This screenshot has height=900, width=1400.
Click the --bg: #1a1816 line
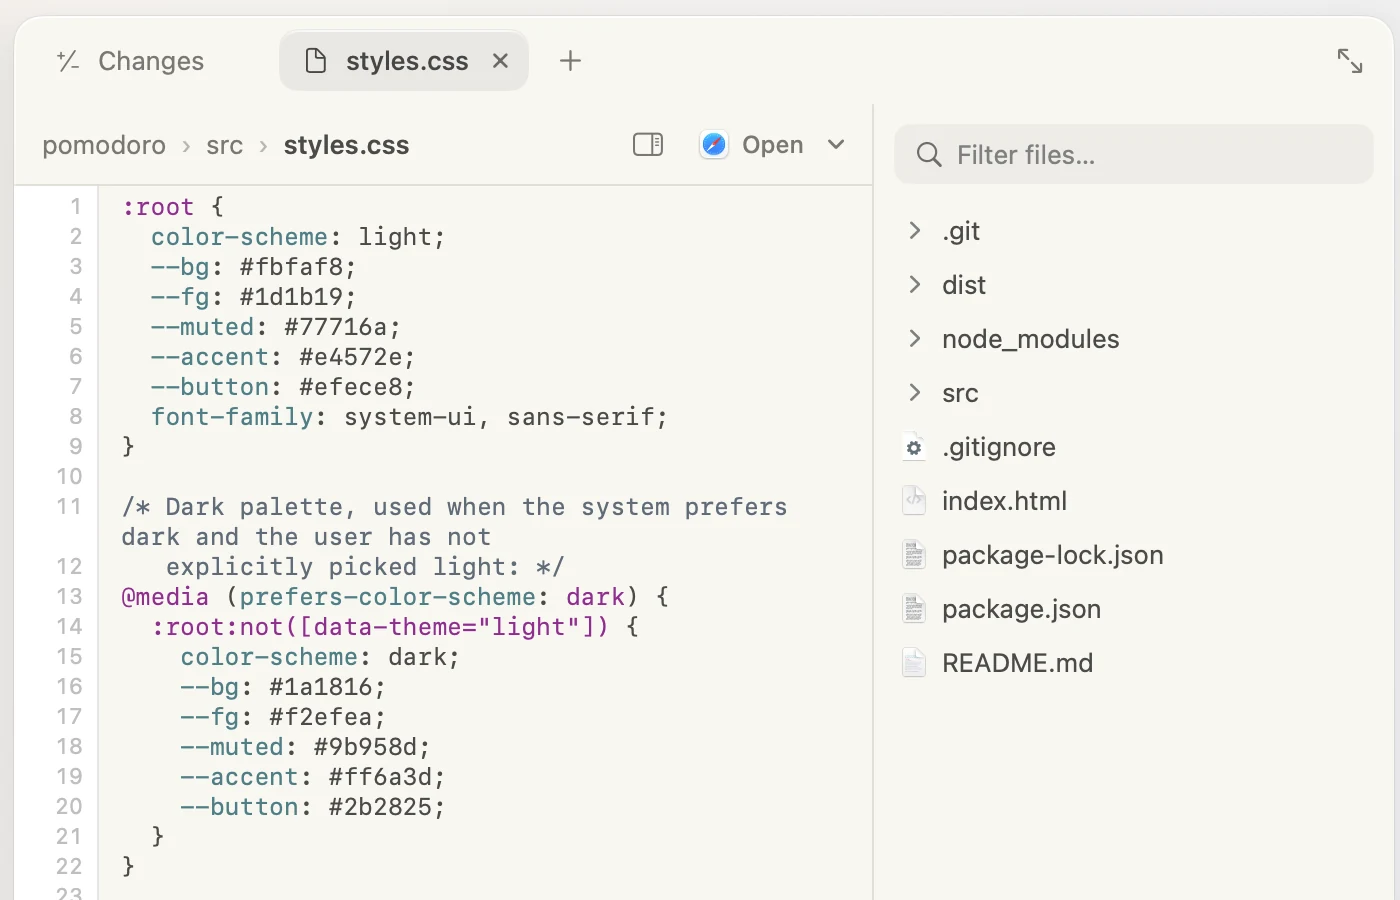(x=283, y=687)
